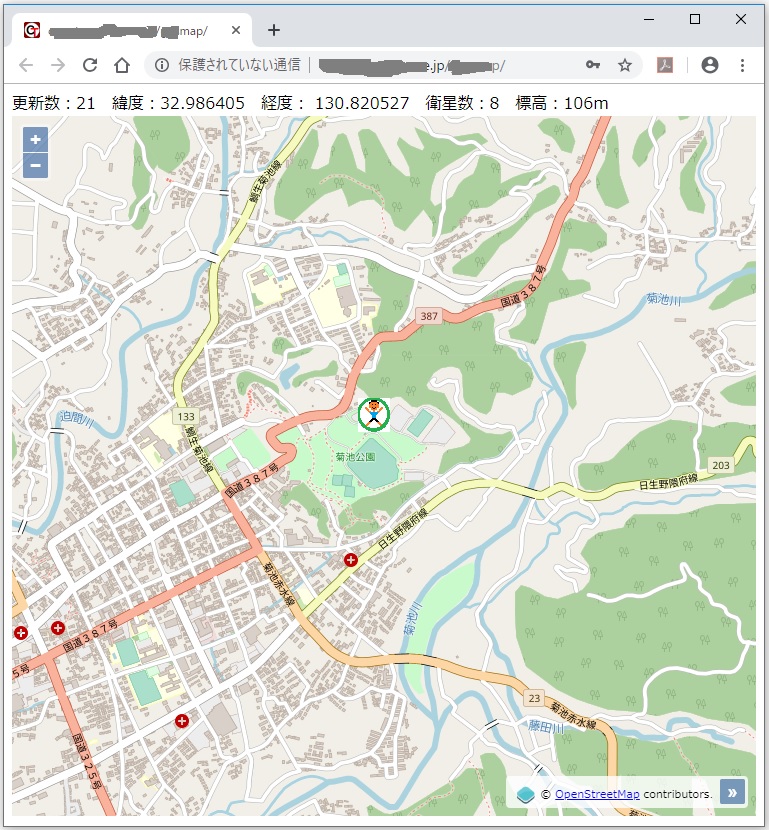Click the browser reload button

(x=90, y=65)
